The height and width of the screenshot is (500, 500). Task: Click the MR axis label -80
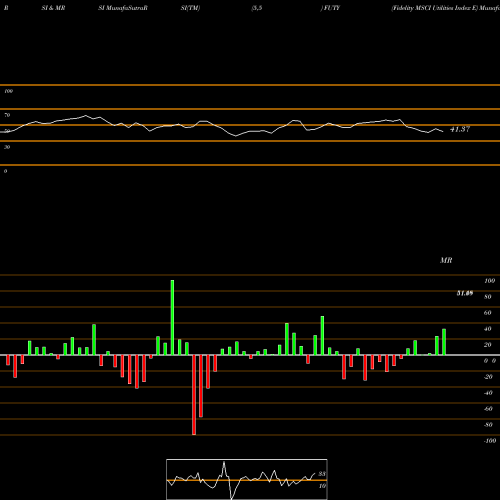click(488, 425)
